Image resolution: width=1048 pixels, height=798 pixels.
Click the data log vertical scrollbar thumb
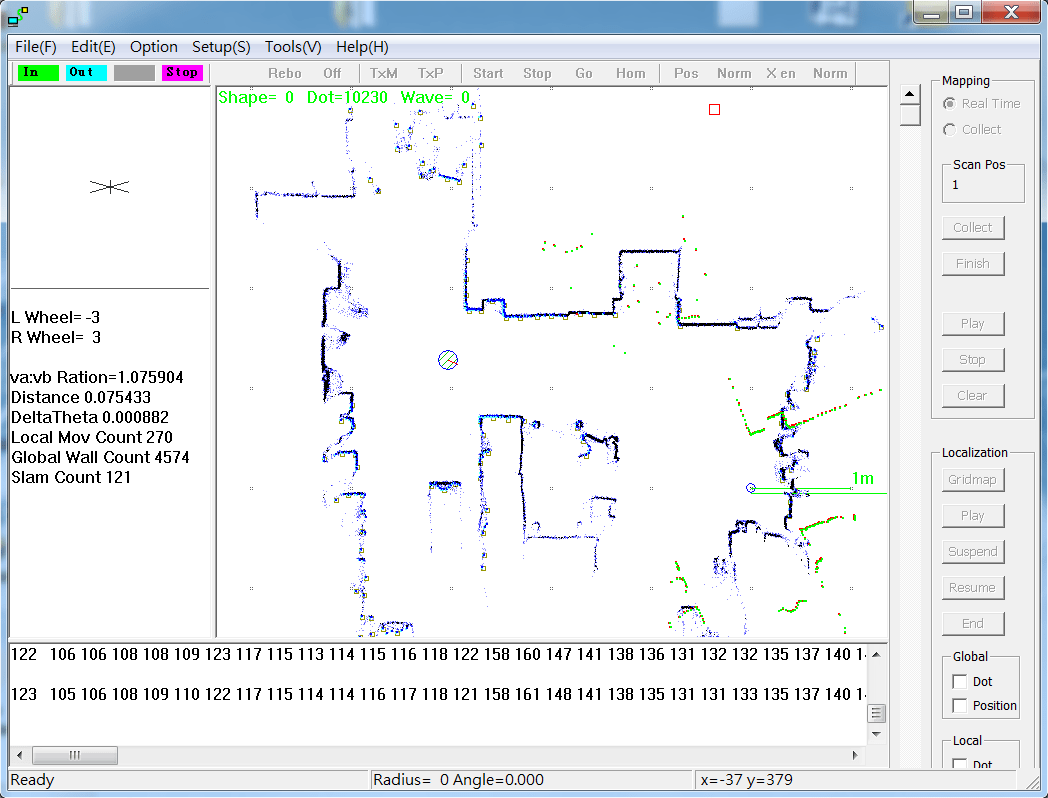[x=877, y=713]
